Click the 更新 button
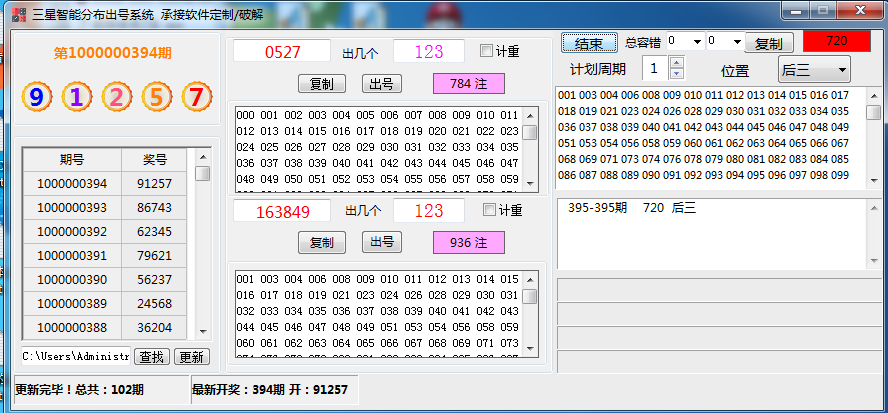888x413 pixels. coord(192,356)
